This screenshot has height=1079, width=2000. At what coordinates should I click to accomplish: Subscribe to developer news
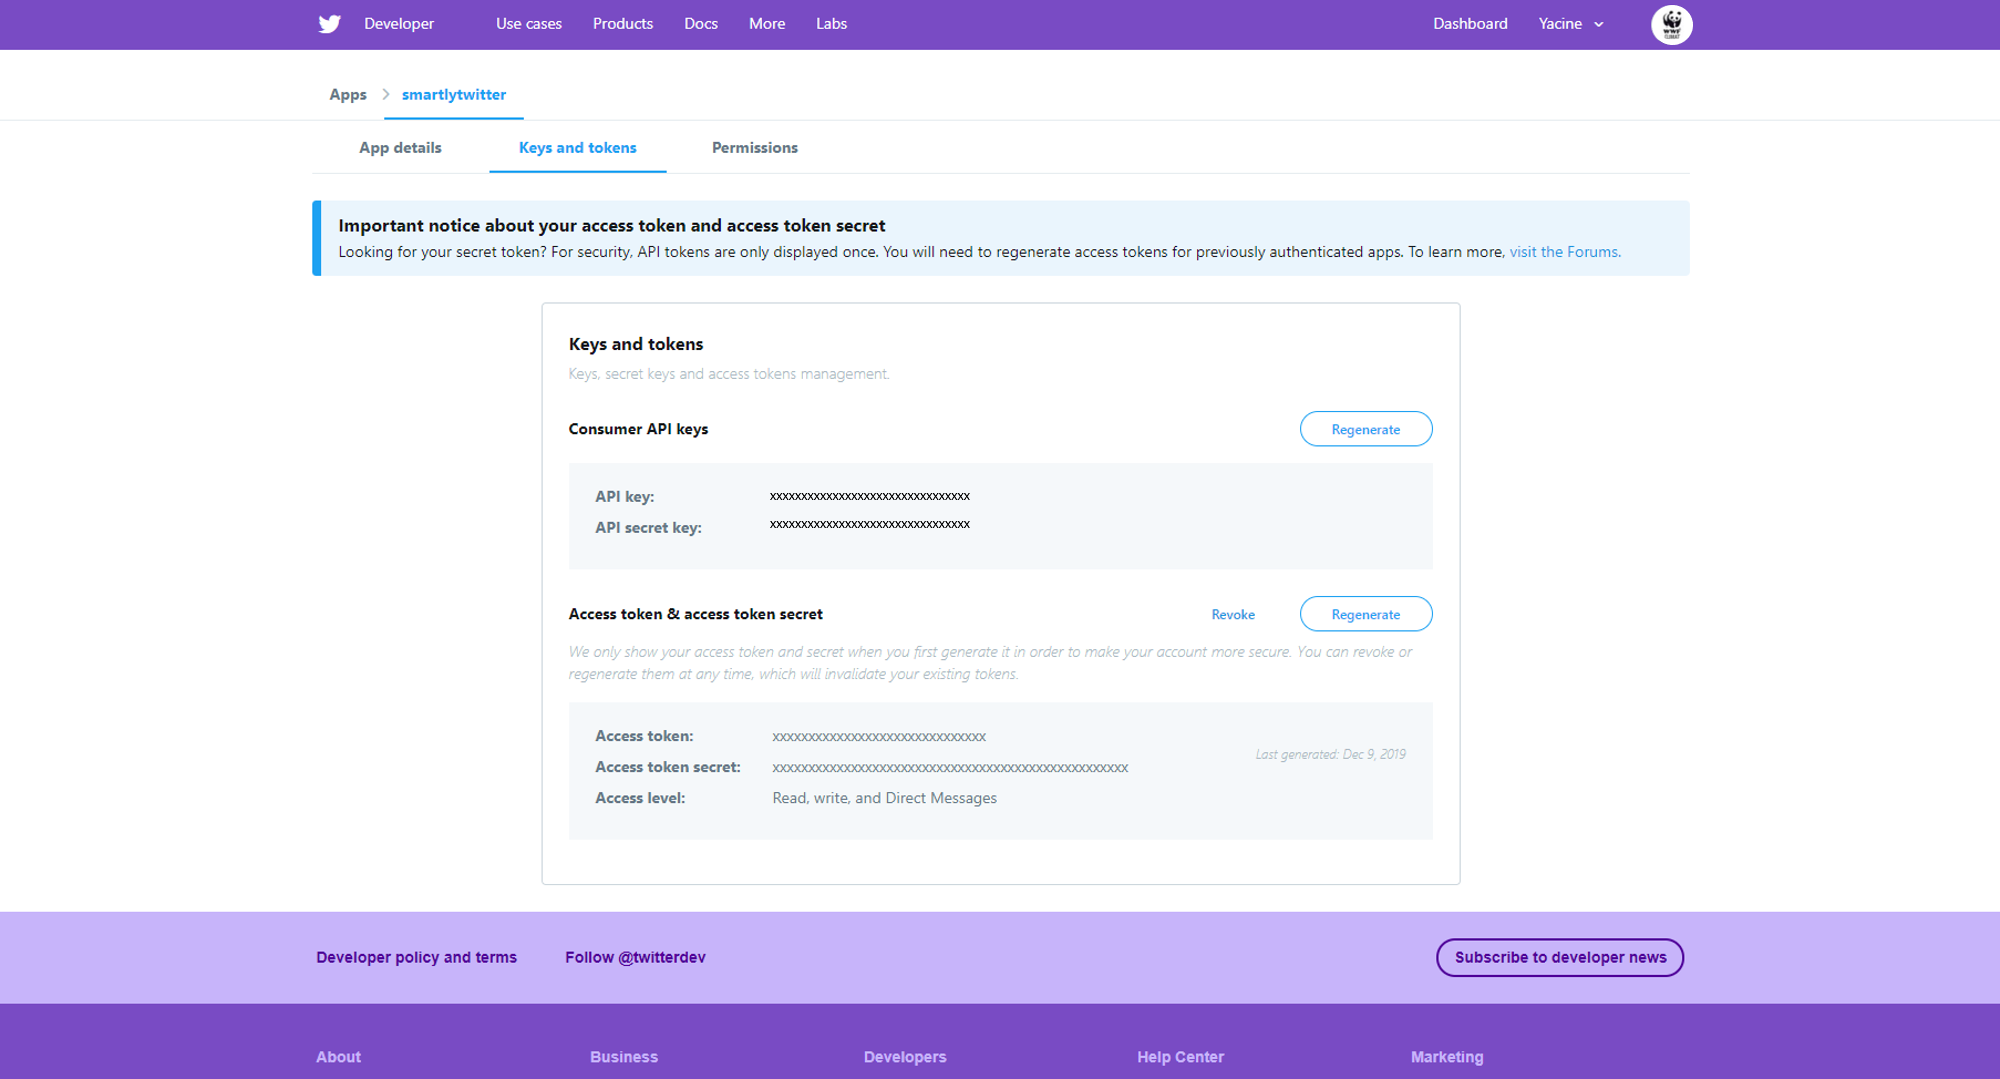1560,957
